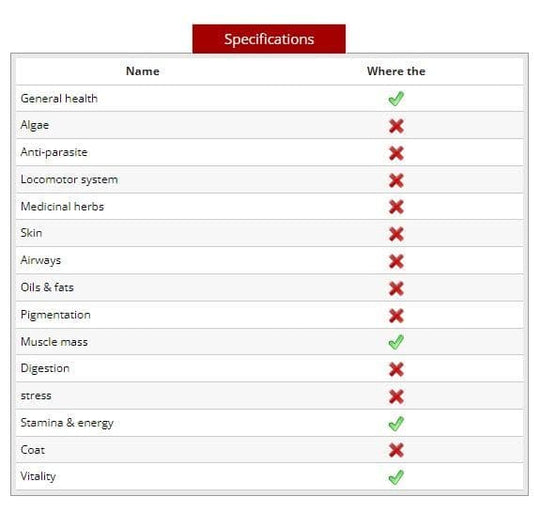540x512 pixels.
Task: Click the red cross in Oils & fats row
Action: pos(396,289)
